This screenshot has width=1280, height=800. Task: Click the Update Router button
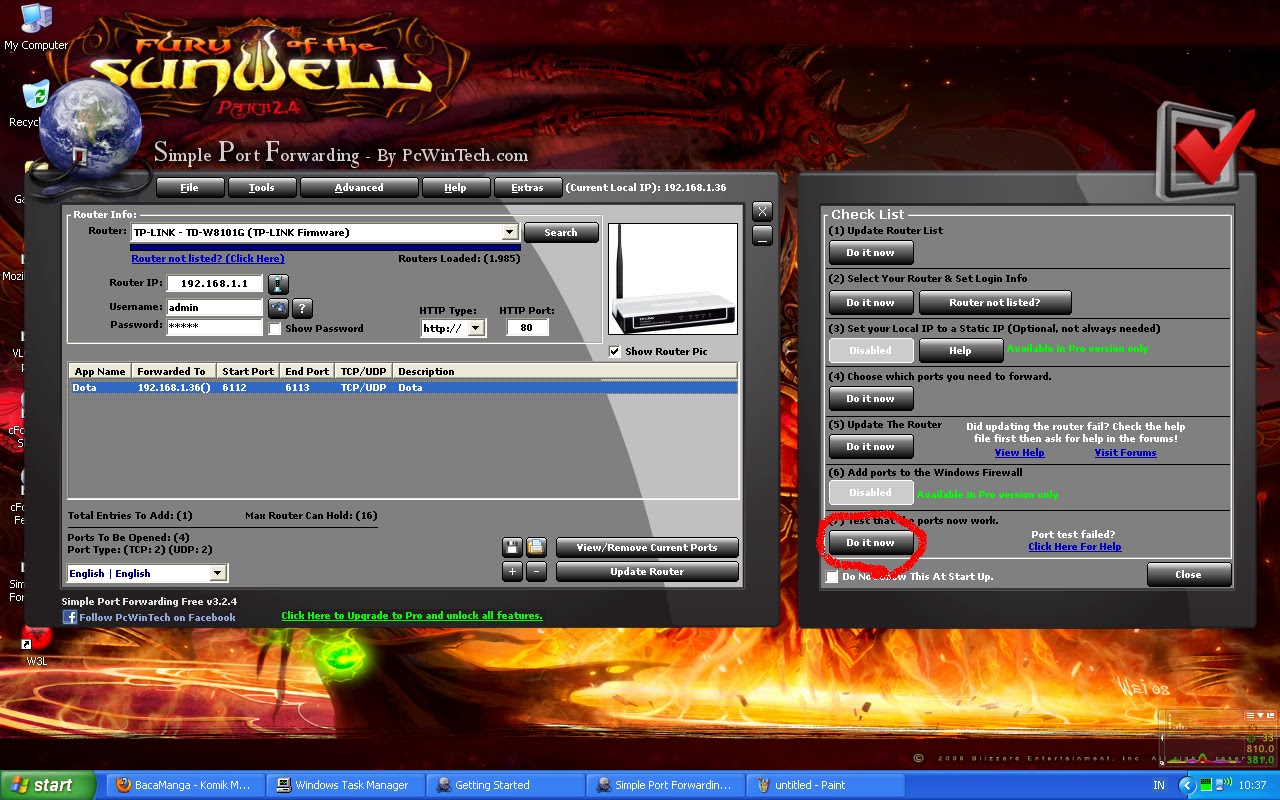tap(647, 571)
